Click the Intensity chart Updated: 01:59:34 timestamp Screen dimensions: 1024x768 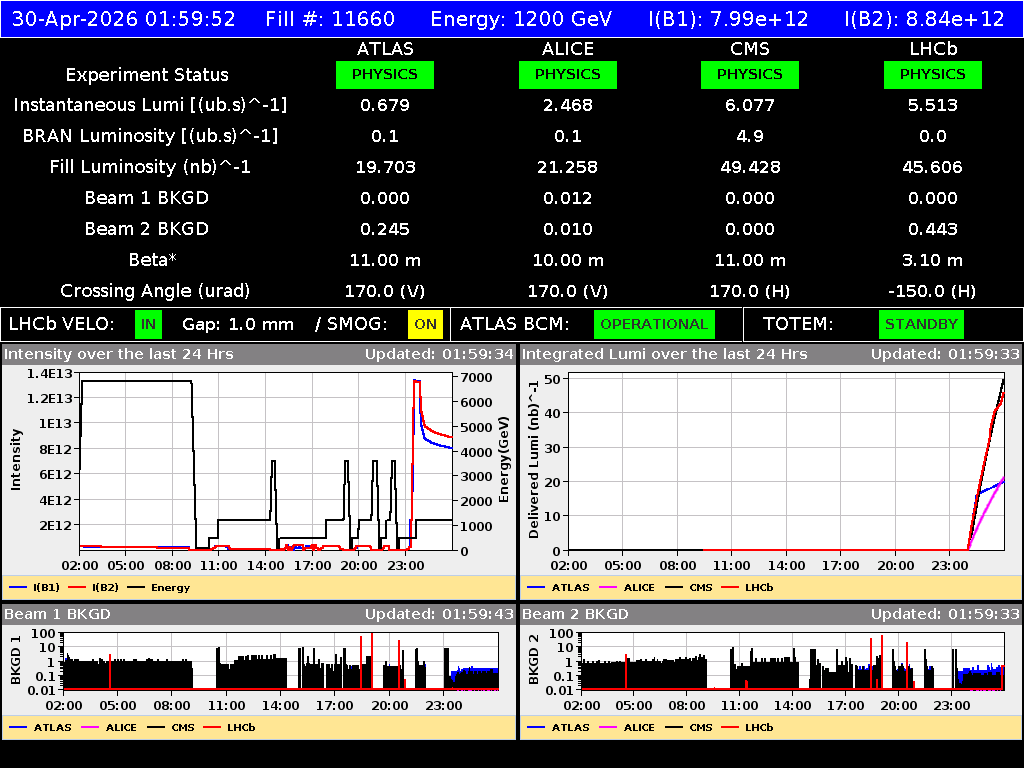click(440, 355)
